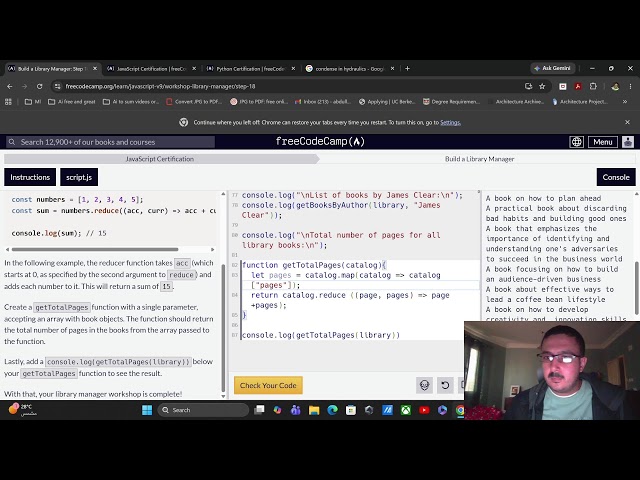640x480 pixels.
Task: Open Ai to sum videos bookmark folder
Action: (131, 102)
